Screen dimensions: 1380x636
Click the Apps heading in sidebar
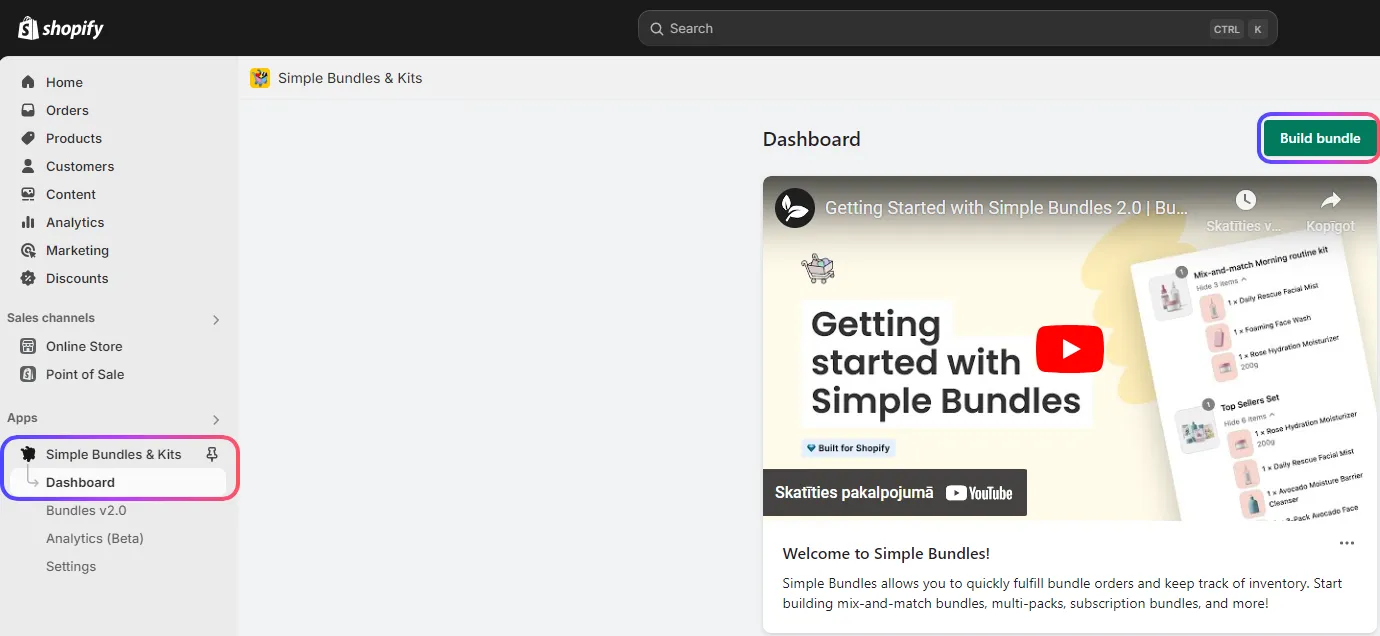click(x=22, y=418)
